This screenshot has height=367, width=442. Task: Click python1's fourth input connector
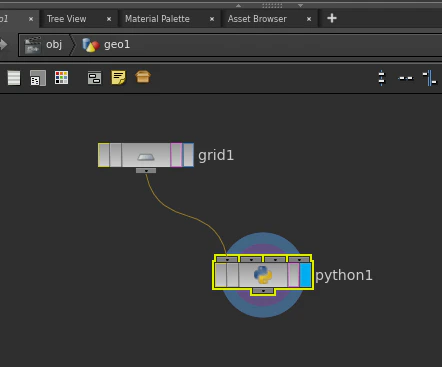point(299,259)
